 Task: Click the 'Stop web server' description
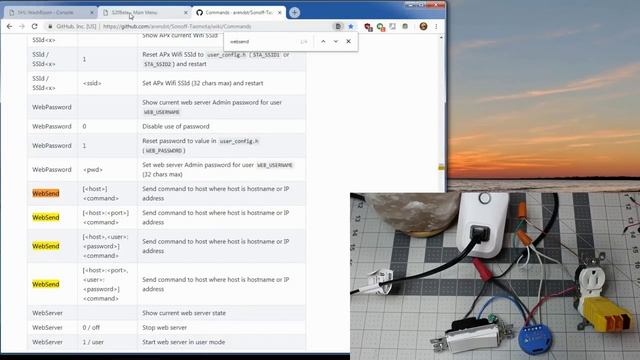(x=164, y=328)
